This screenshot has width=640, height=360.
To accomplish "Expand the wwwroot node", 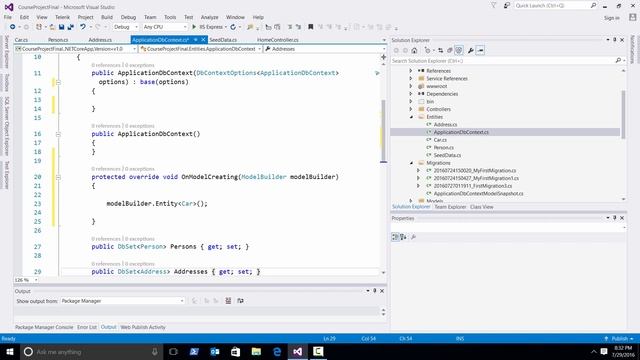I will [411, 87].
